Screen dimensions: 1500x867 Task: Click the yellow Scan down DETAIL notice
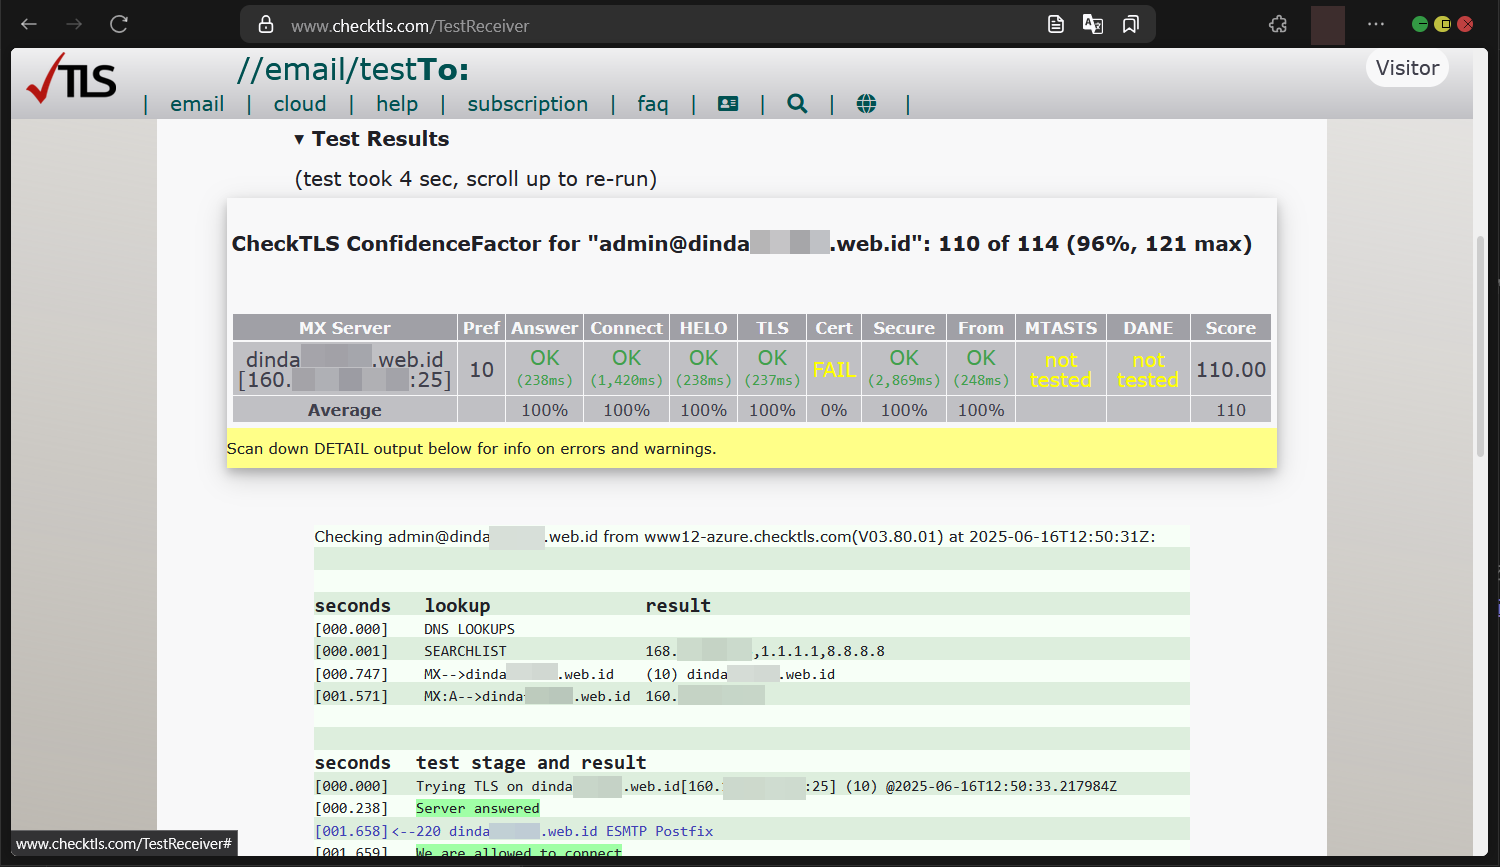pos(752,448)
